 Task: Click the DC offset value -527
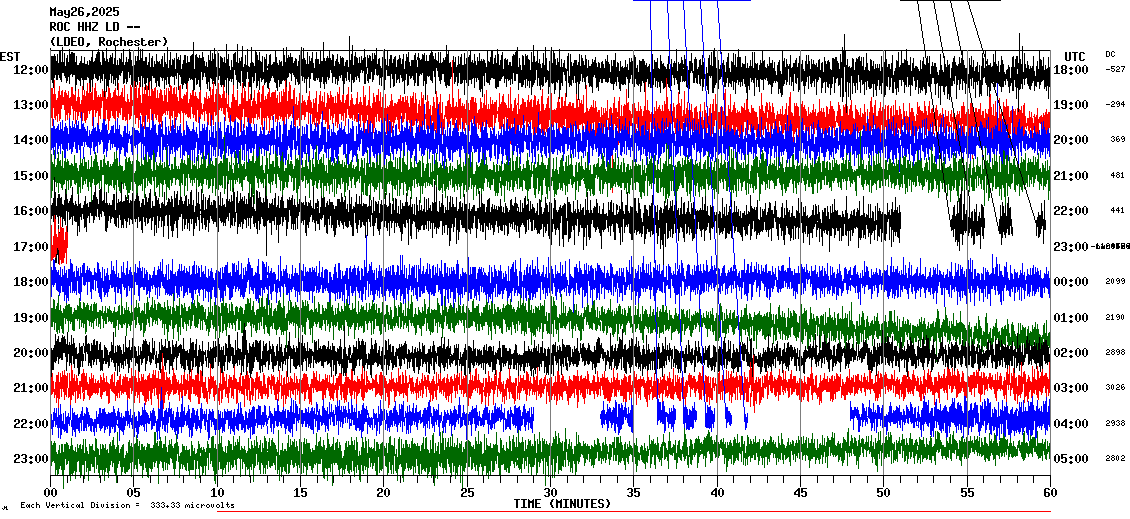pos(1116,70)
